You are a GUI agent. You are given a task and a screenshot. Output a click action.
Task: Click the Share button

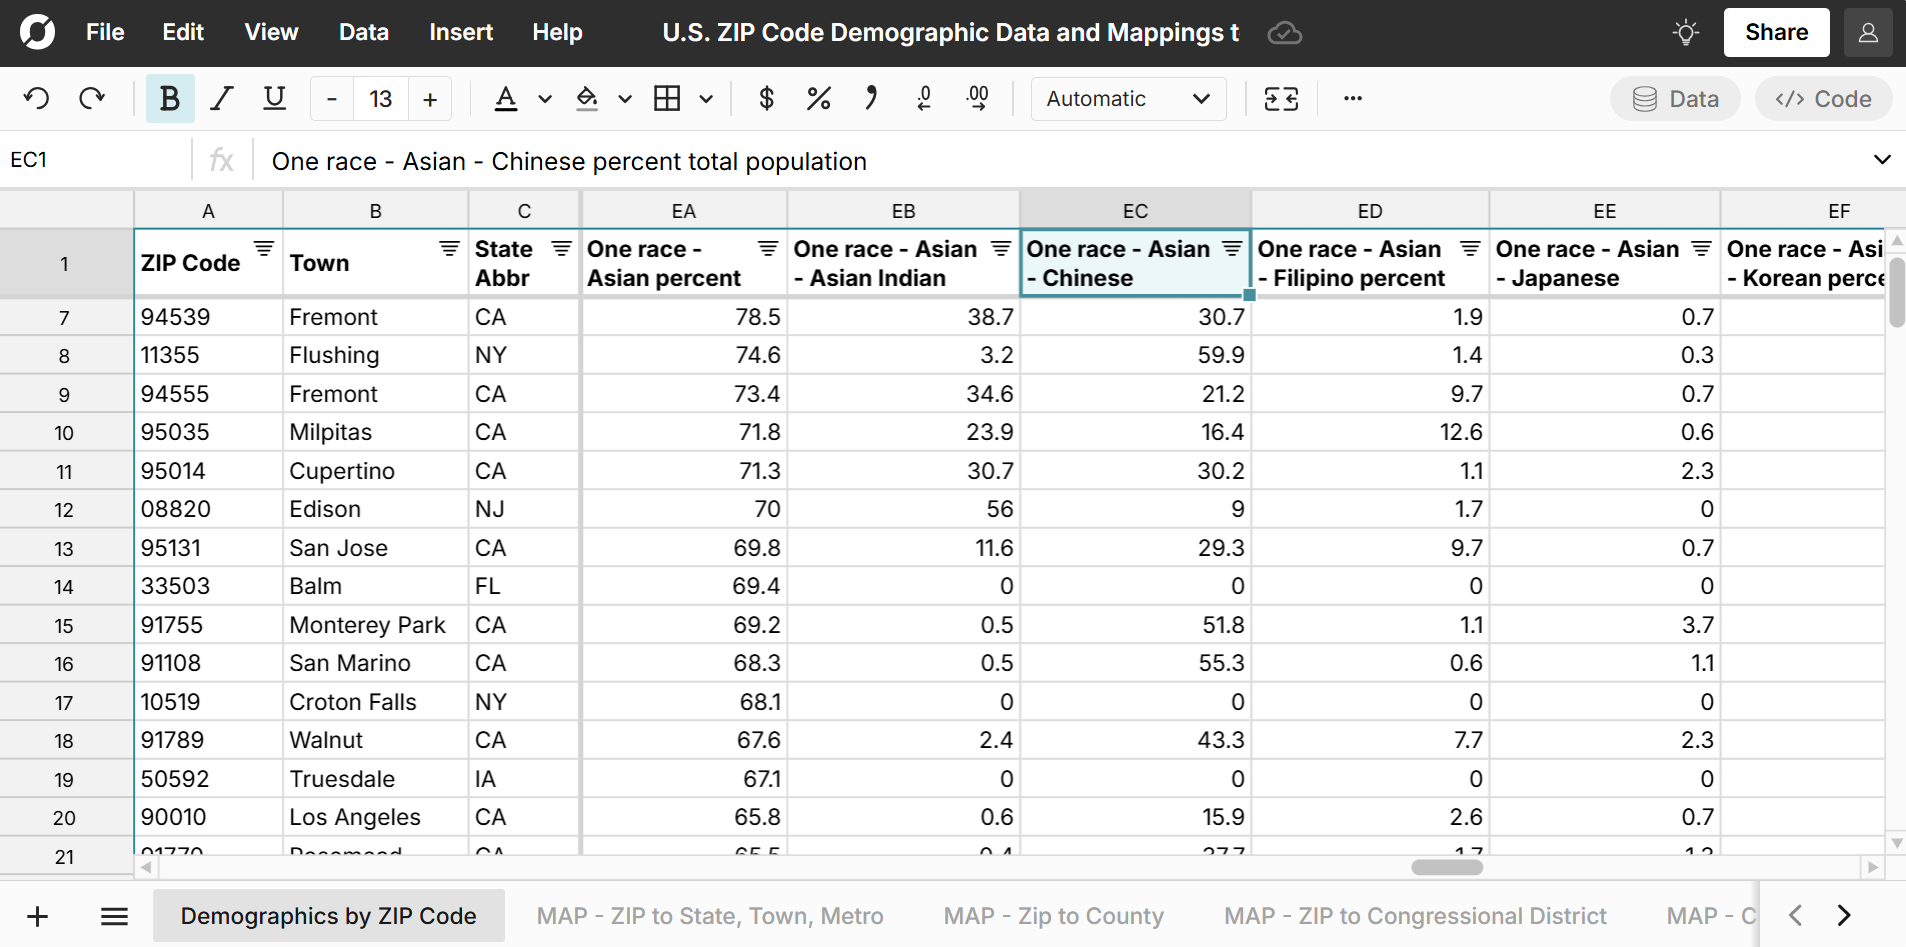click(1776, 33)
